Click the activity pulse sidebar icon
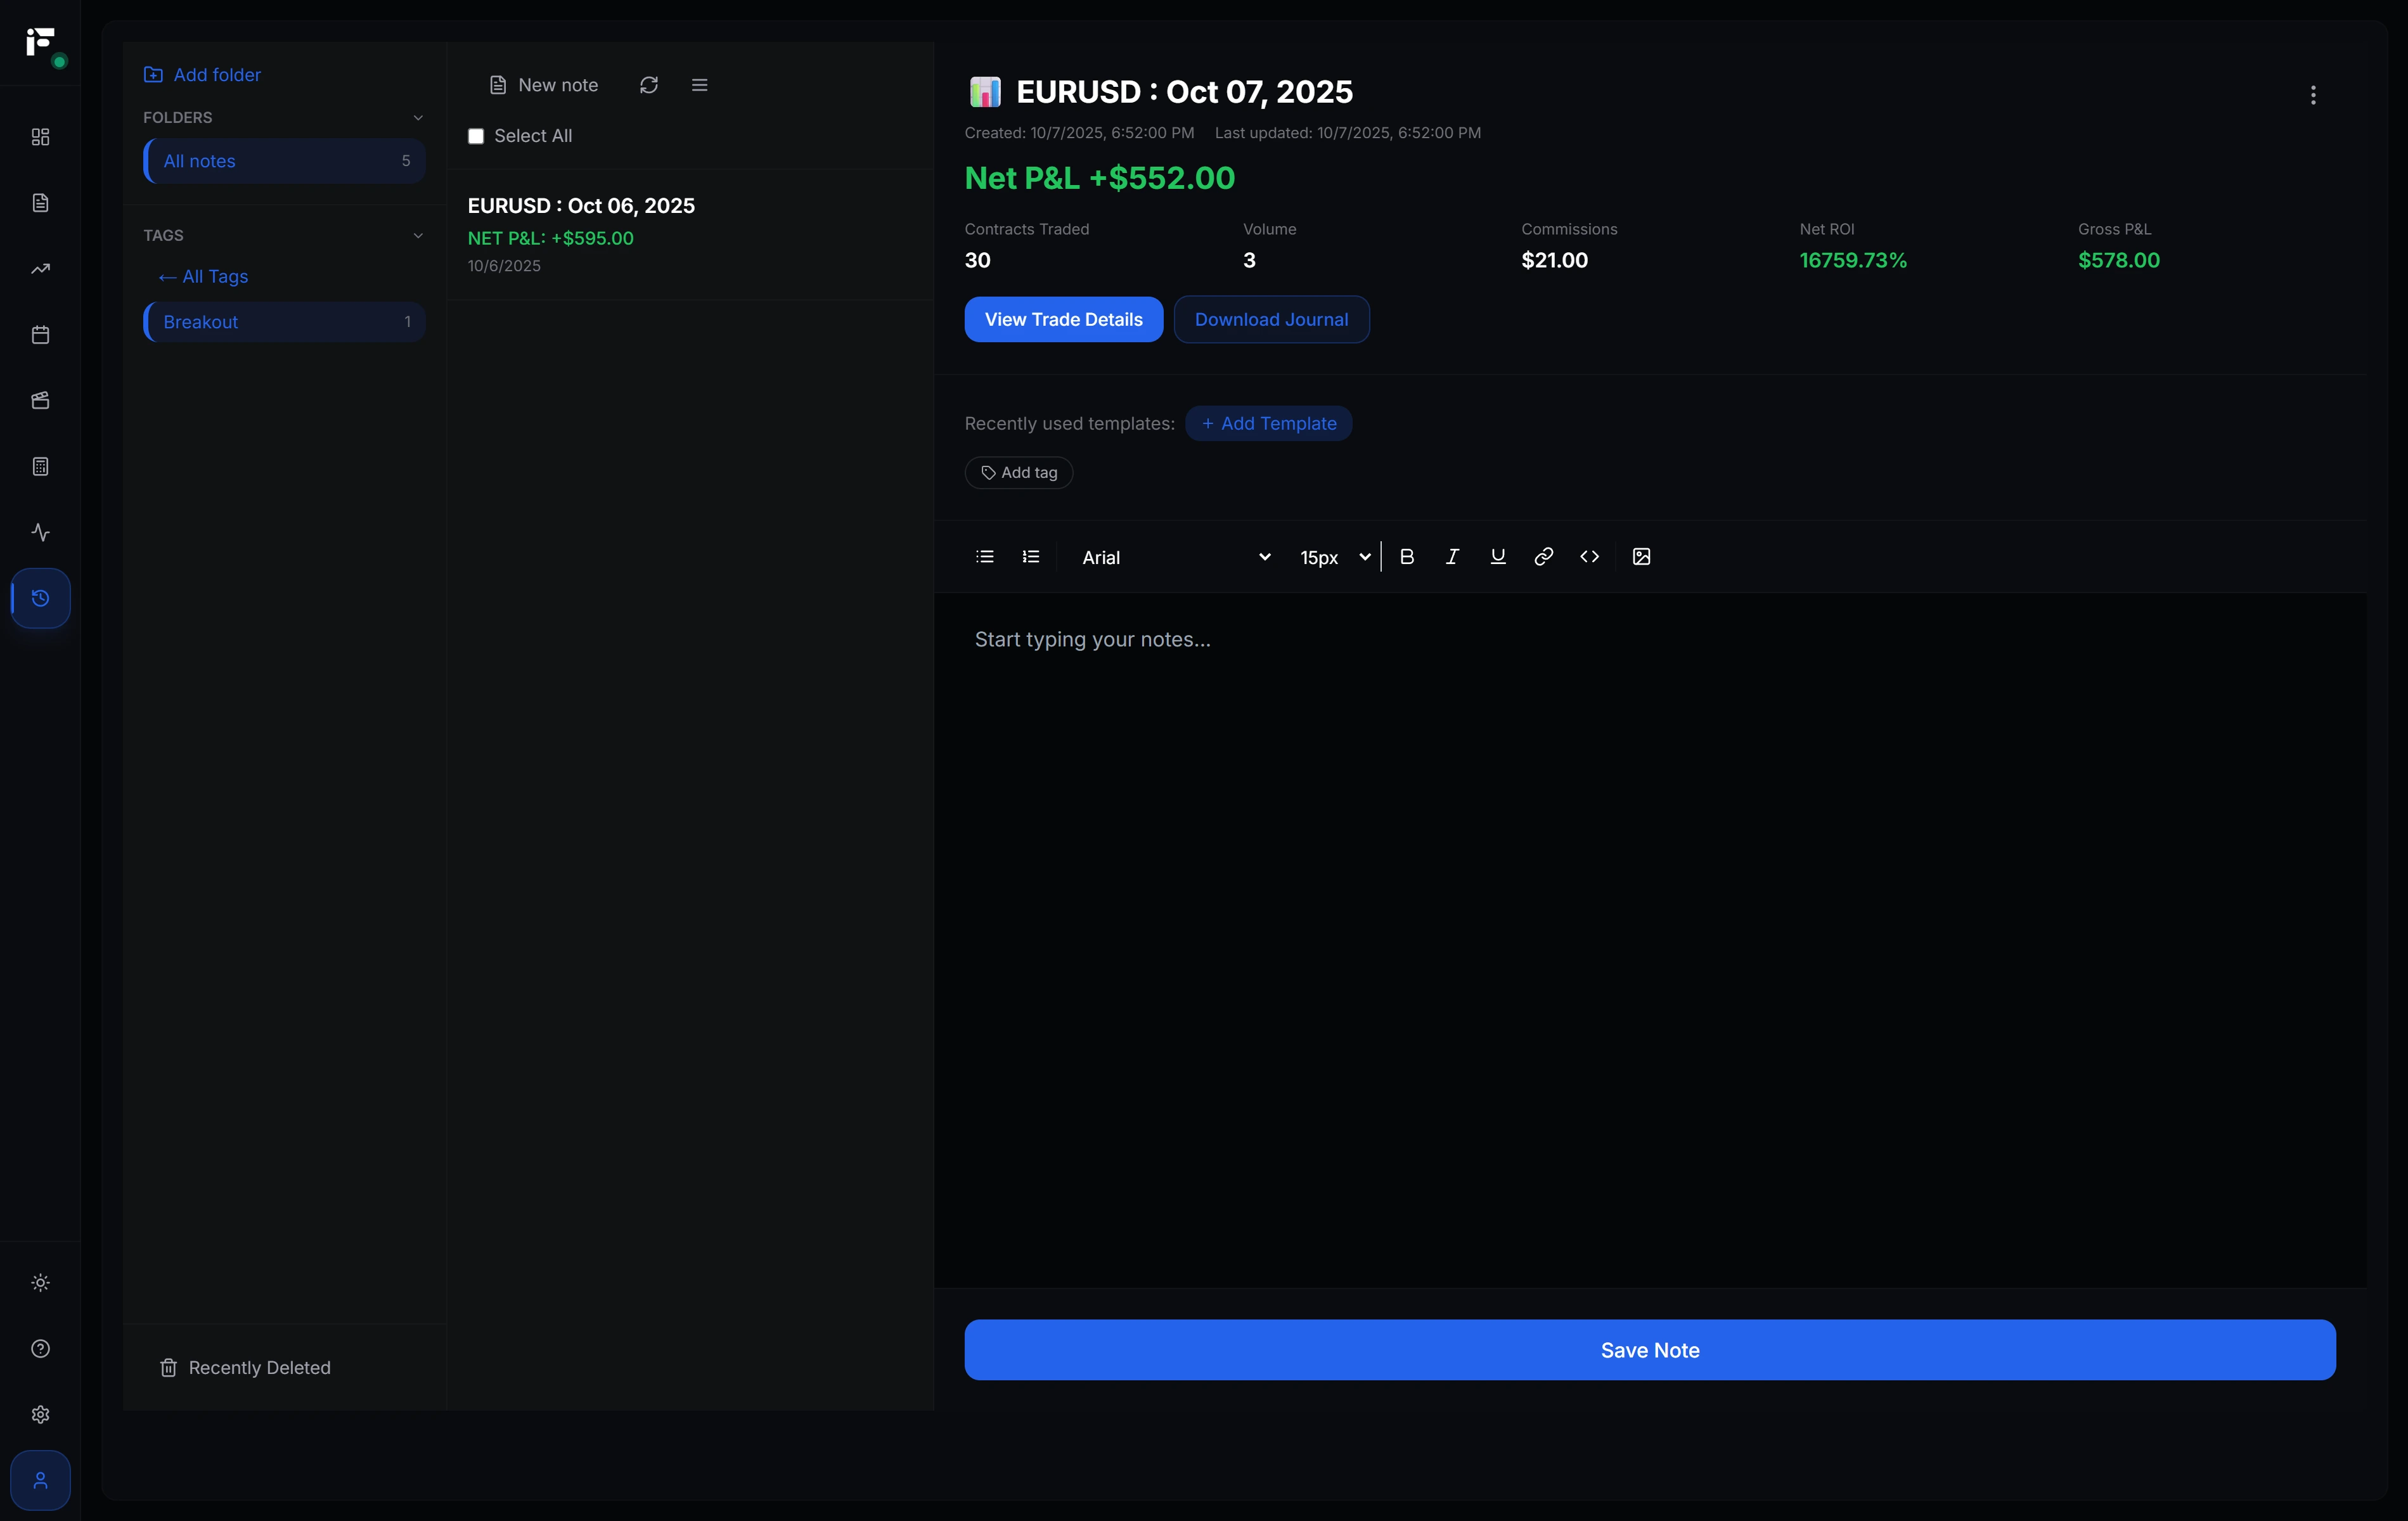Image resolution: width=2408 pixels, height=1521 pixels. coord(40,532)
